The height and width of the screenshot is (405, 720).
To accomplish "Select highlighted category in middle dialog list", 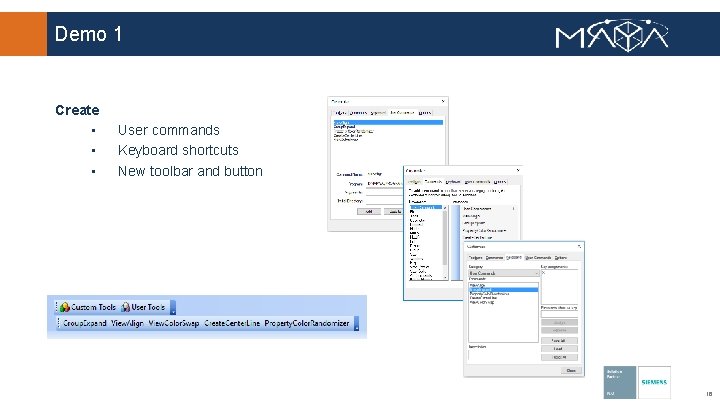I will (x=426, y=207).
